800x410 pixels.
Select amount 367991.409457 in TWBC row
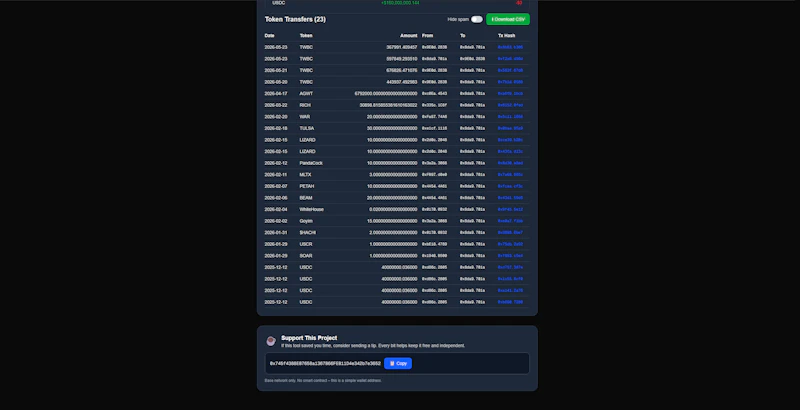click(402, 47)
